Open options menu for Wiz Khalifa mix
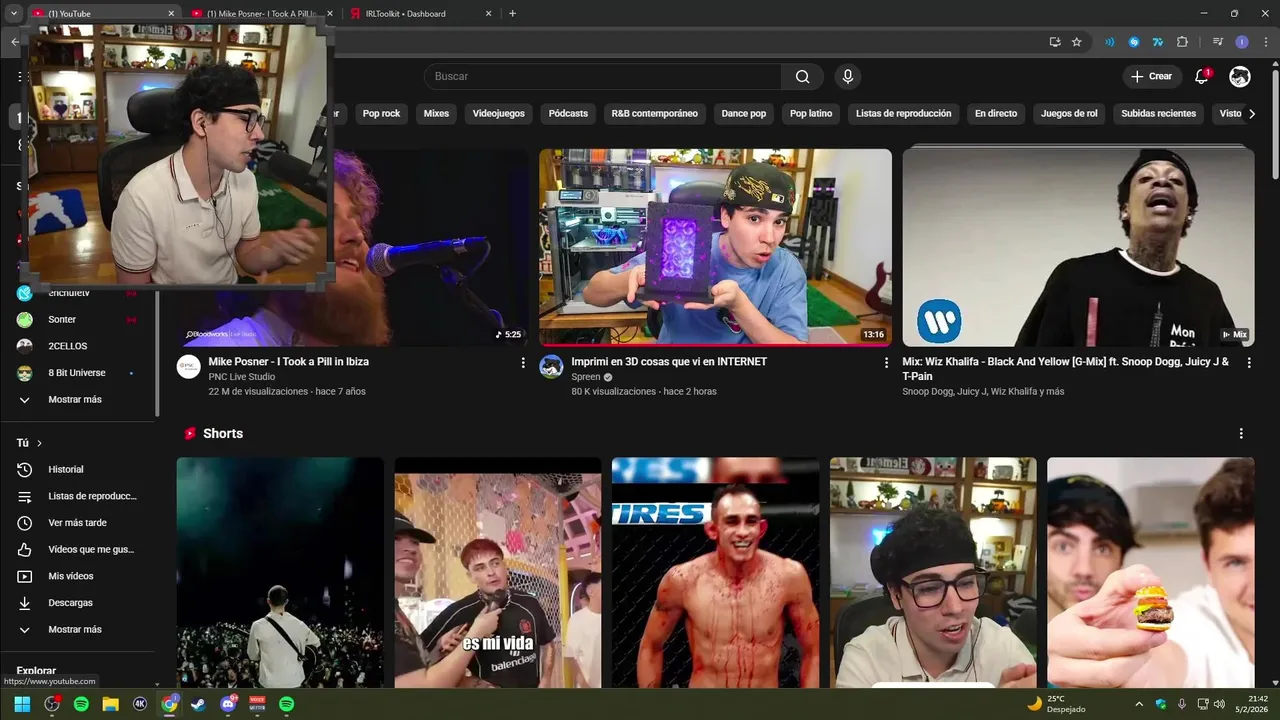This screenshot has height=720, width=1280. tap(1248, 363)
